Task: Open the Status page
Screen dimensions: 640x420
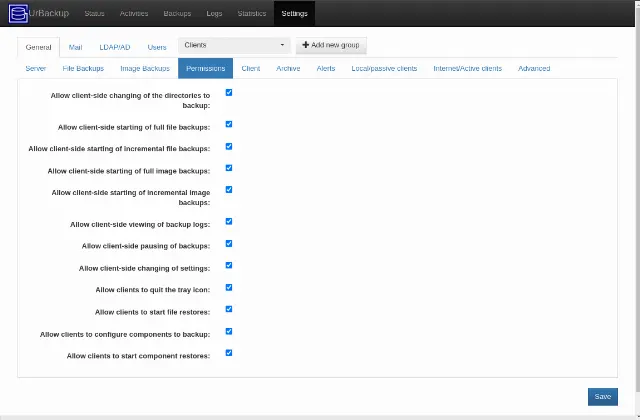Action: click(94, 13)
